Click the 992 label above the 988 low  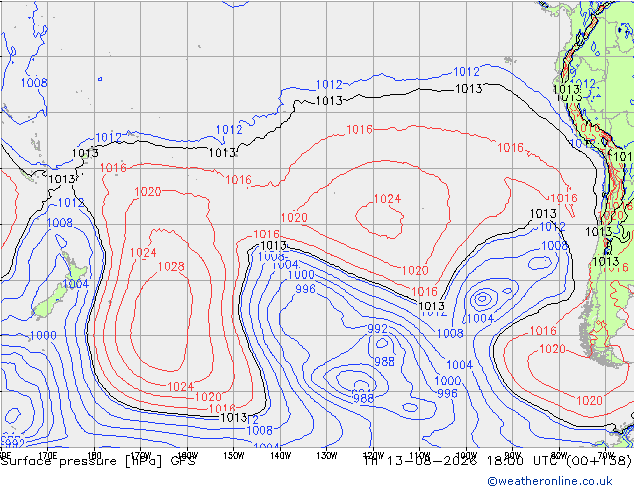[x=377, y=329]
